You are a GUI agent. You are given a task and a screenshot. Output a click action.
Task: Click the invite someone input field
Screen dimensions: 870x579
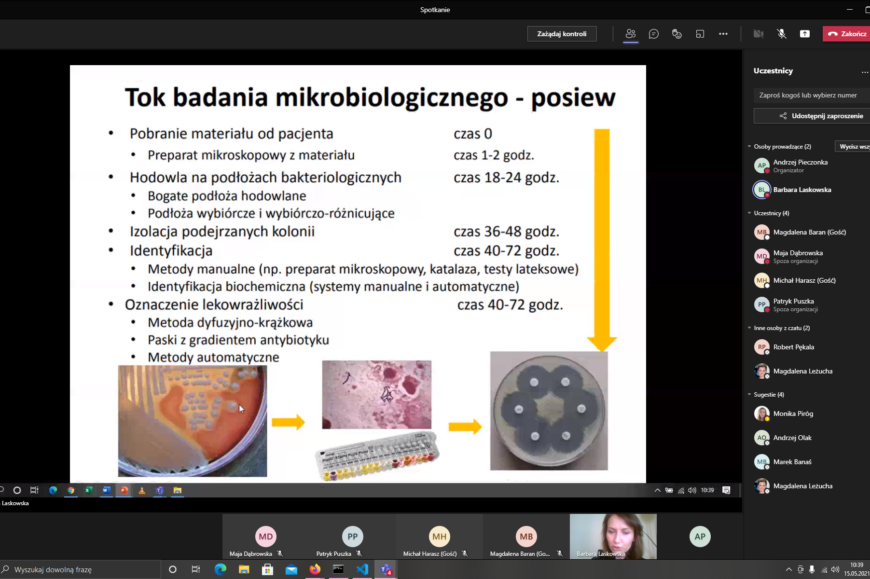click(x=811, y=95)
